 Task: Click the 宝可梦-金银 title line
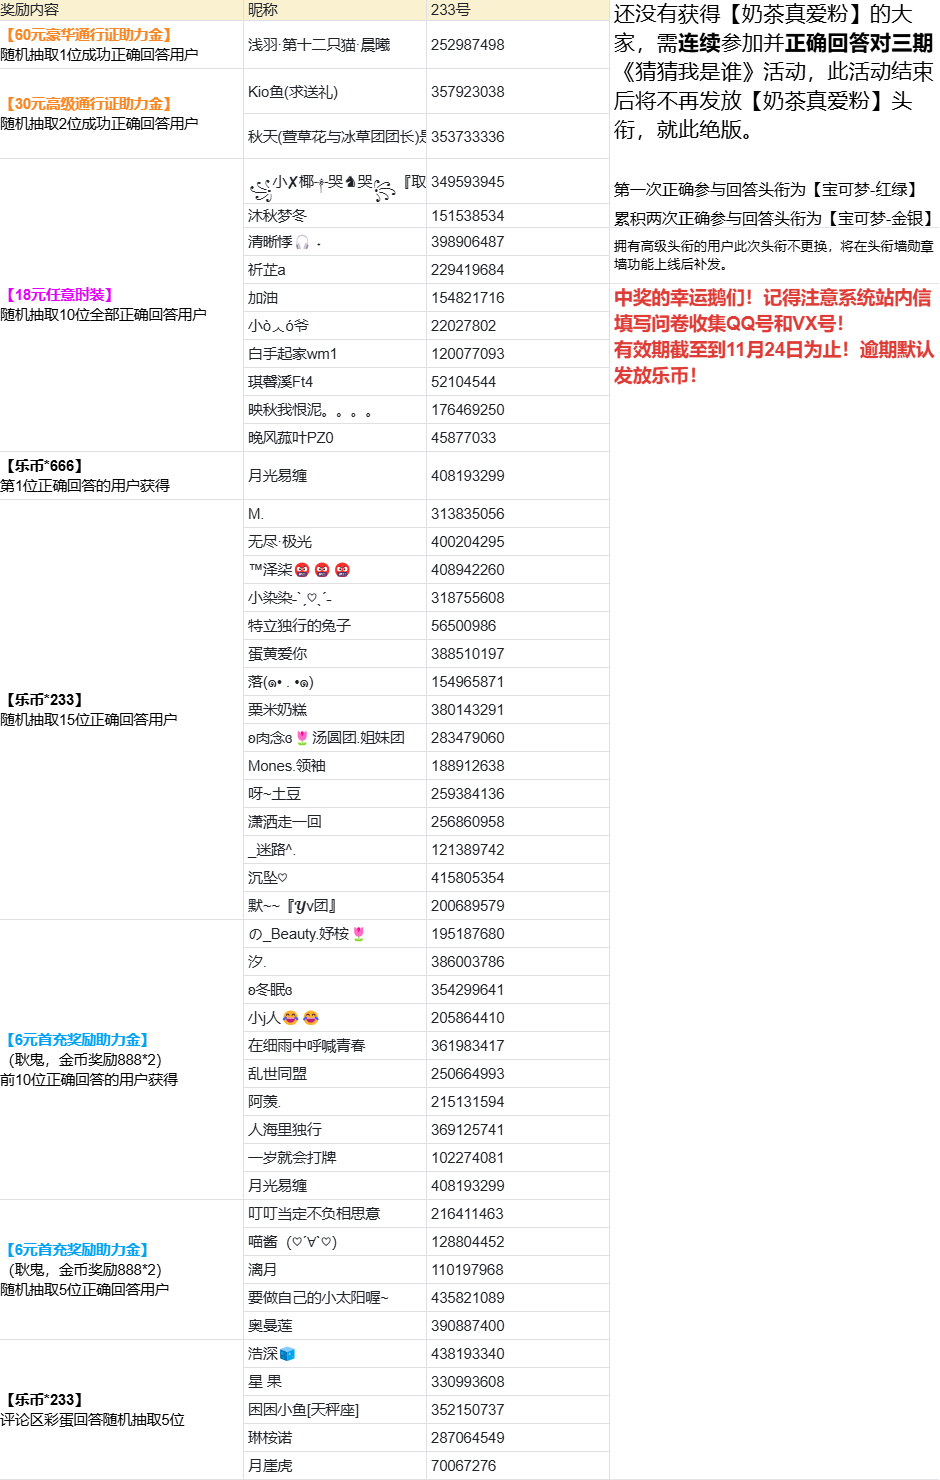774,218
